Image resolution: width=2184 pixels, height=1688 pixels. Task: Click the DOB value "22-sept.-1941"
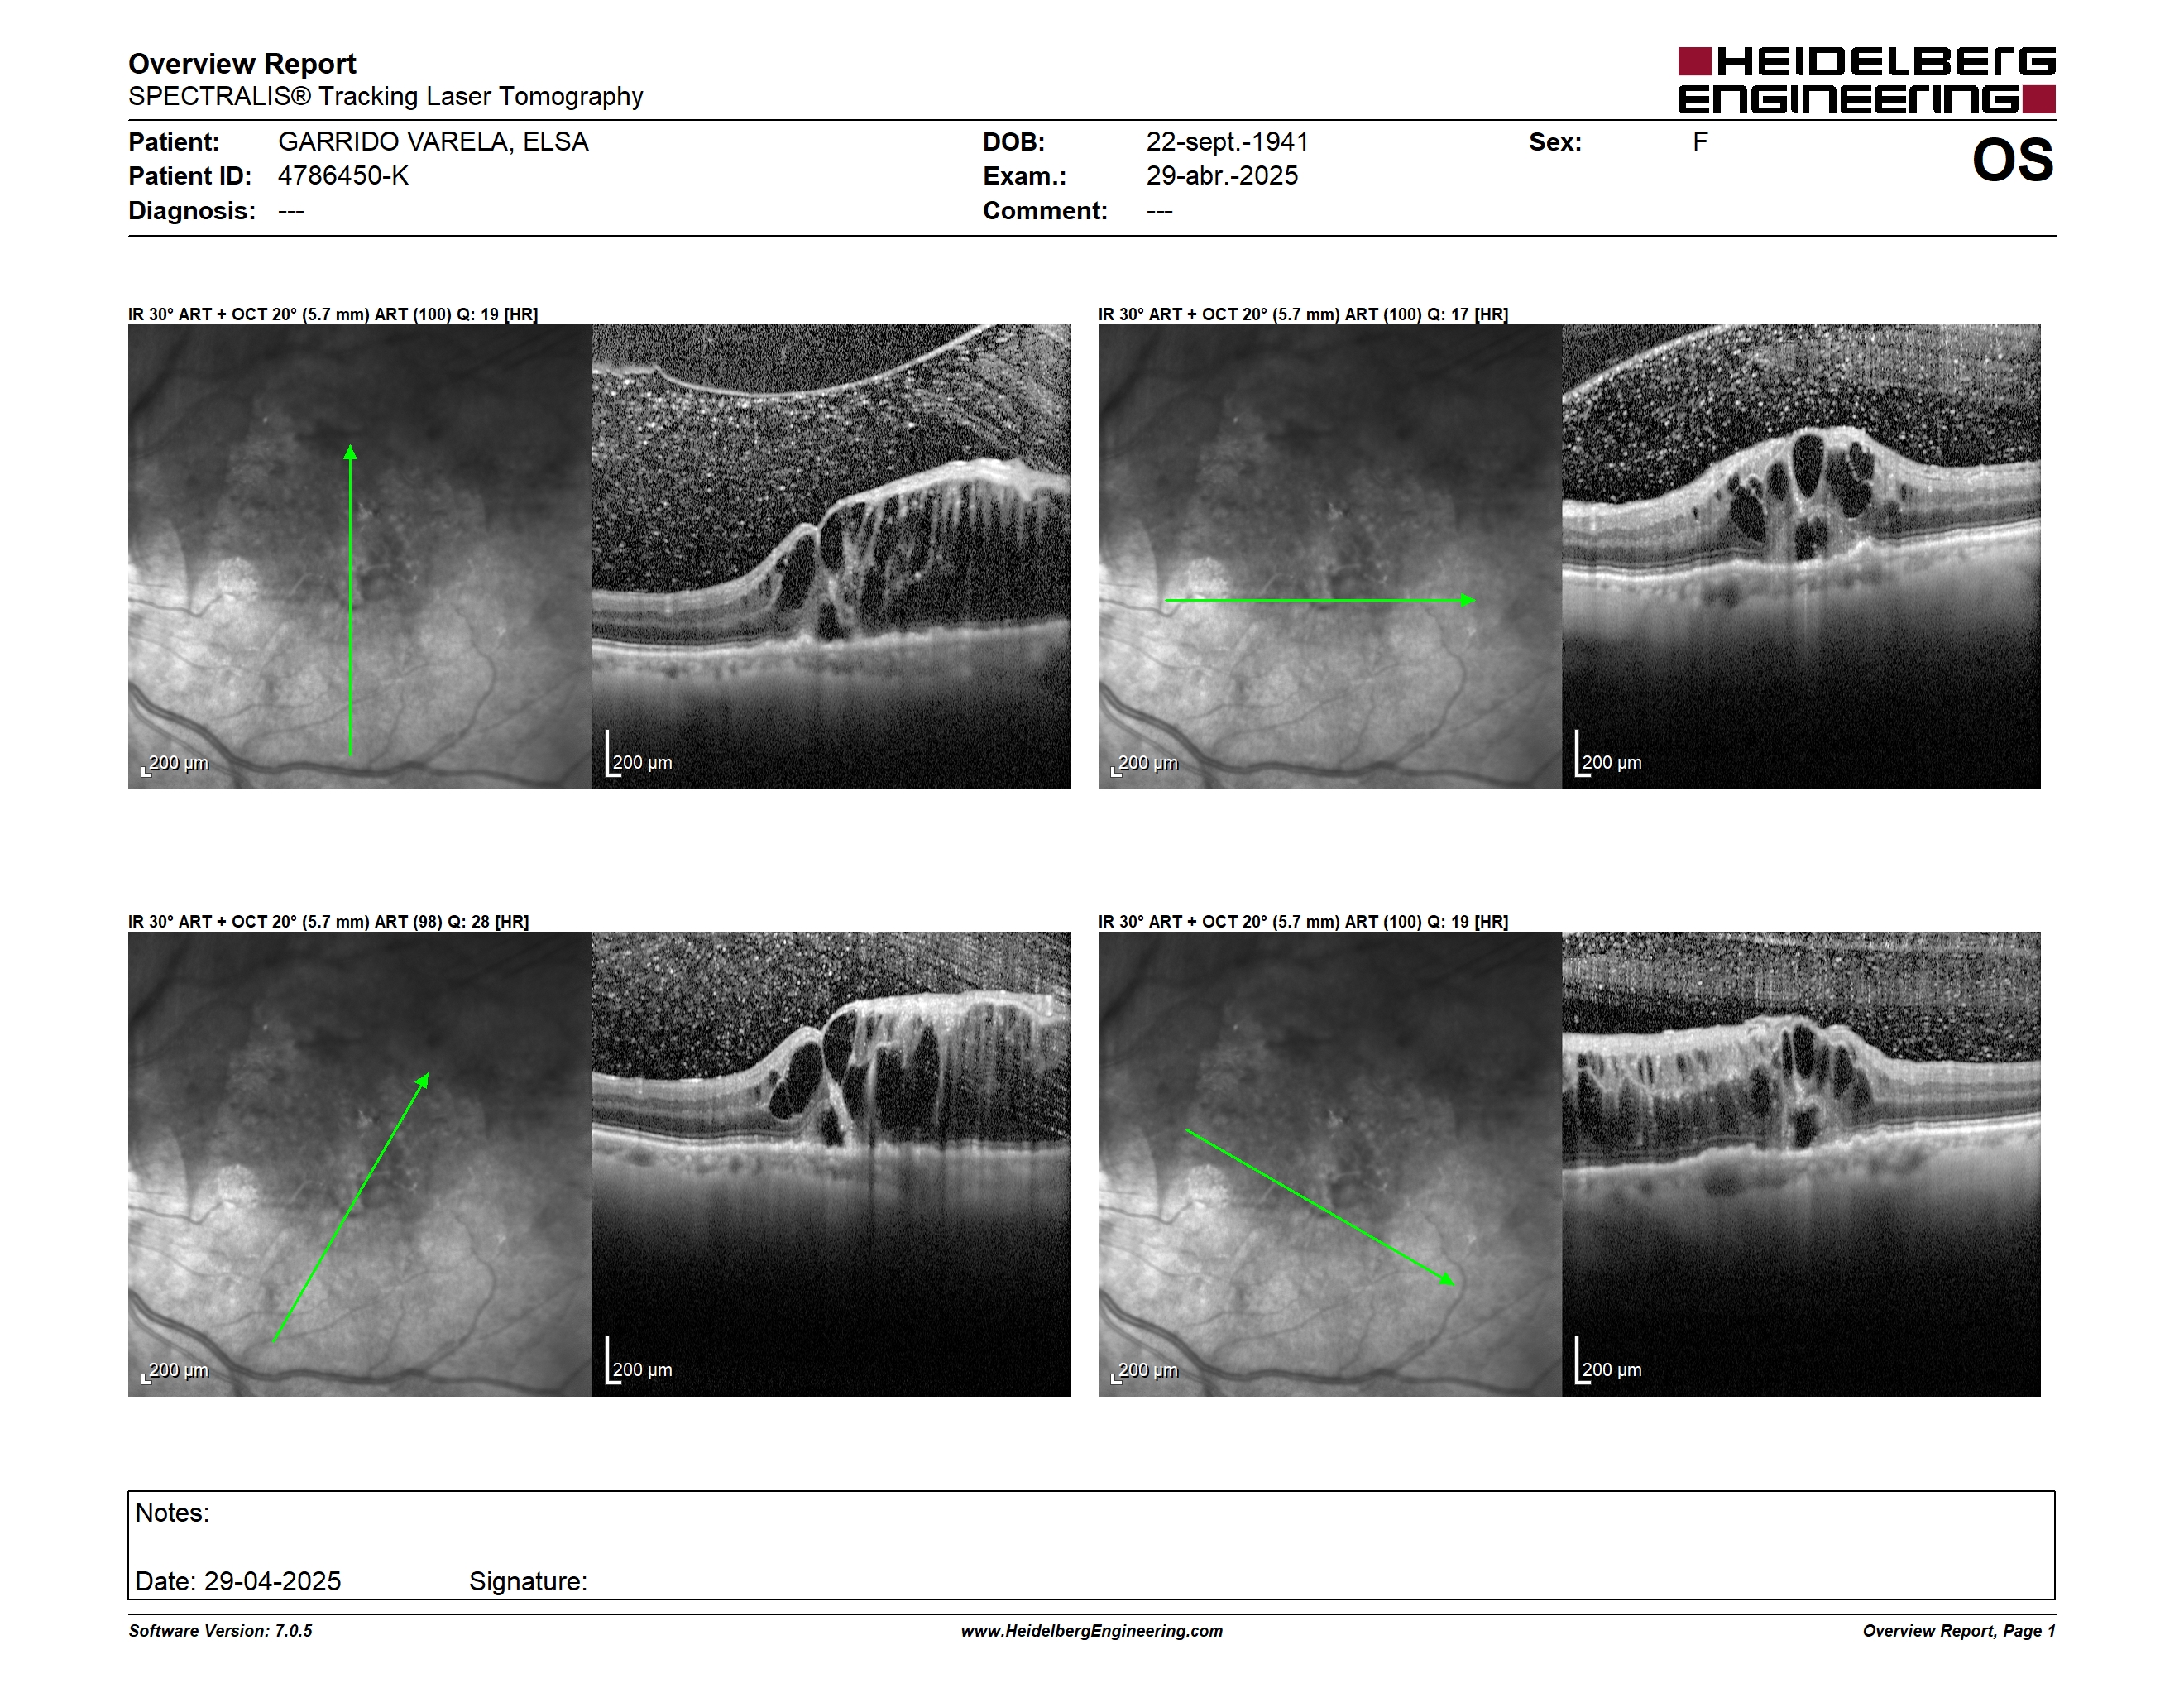pos(1227,142)
